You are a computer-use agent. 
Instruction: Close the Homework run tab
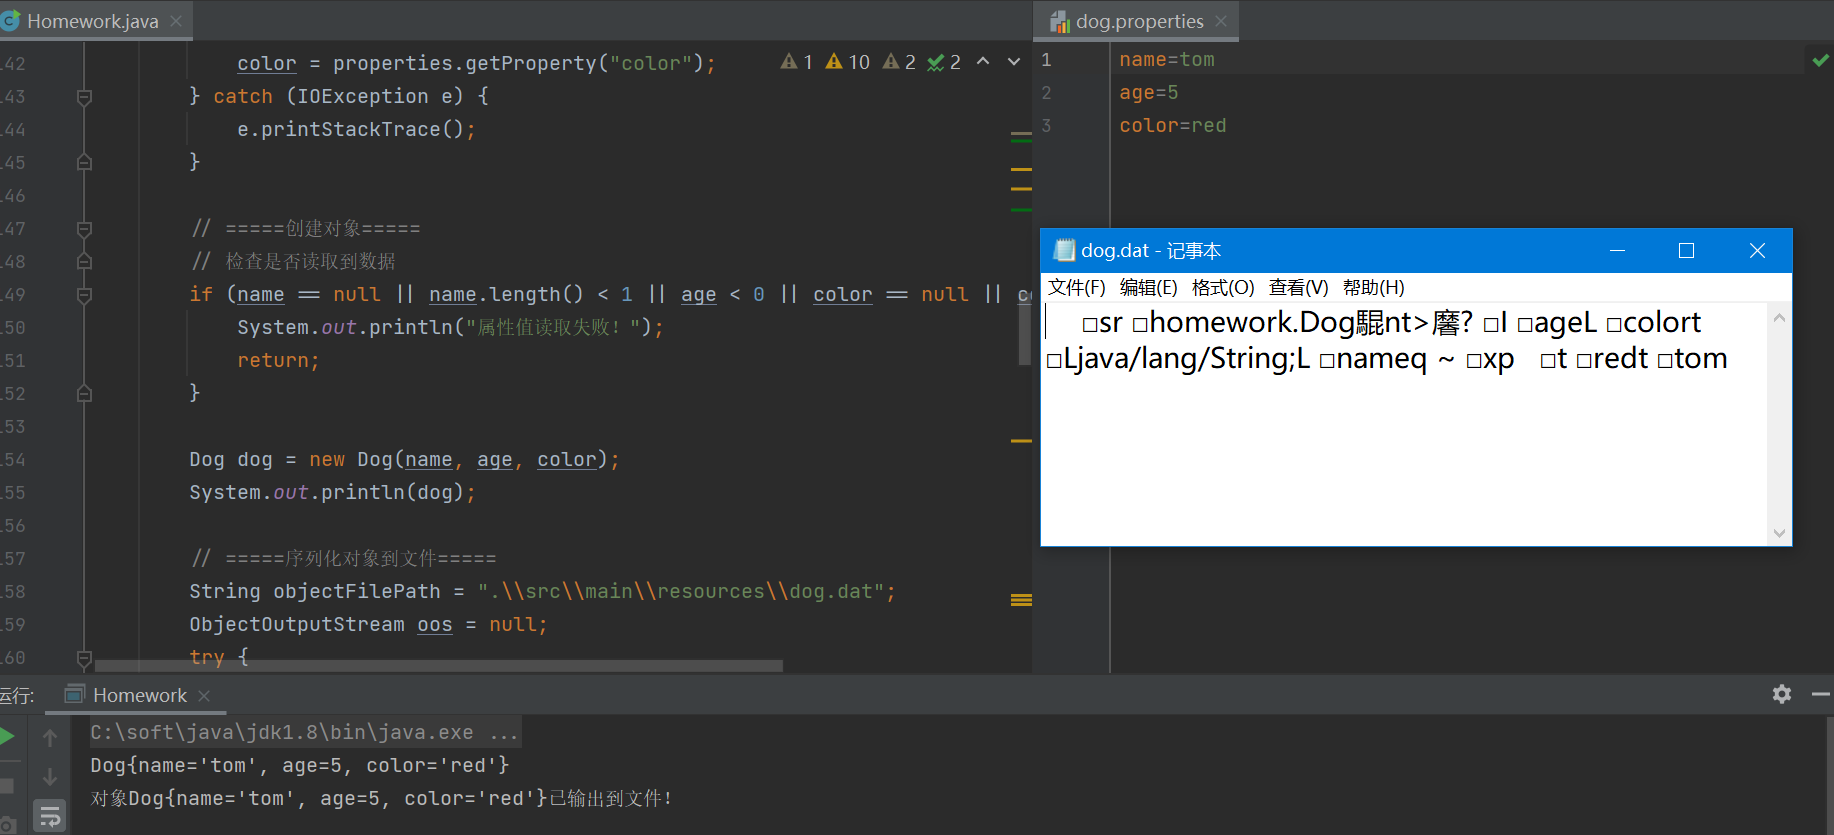(204, 695)
